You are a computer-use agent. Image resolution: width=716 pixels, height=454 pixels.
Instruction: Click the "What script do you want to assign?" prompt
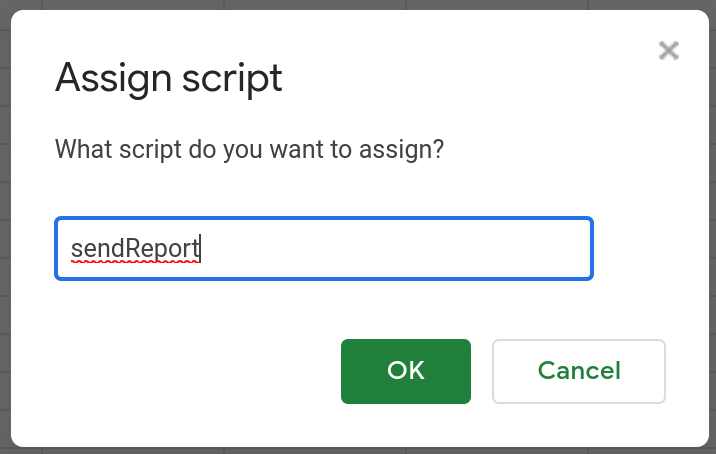coord(249,149)
